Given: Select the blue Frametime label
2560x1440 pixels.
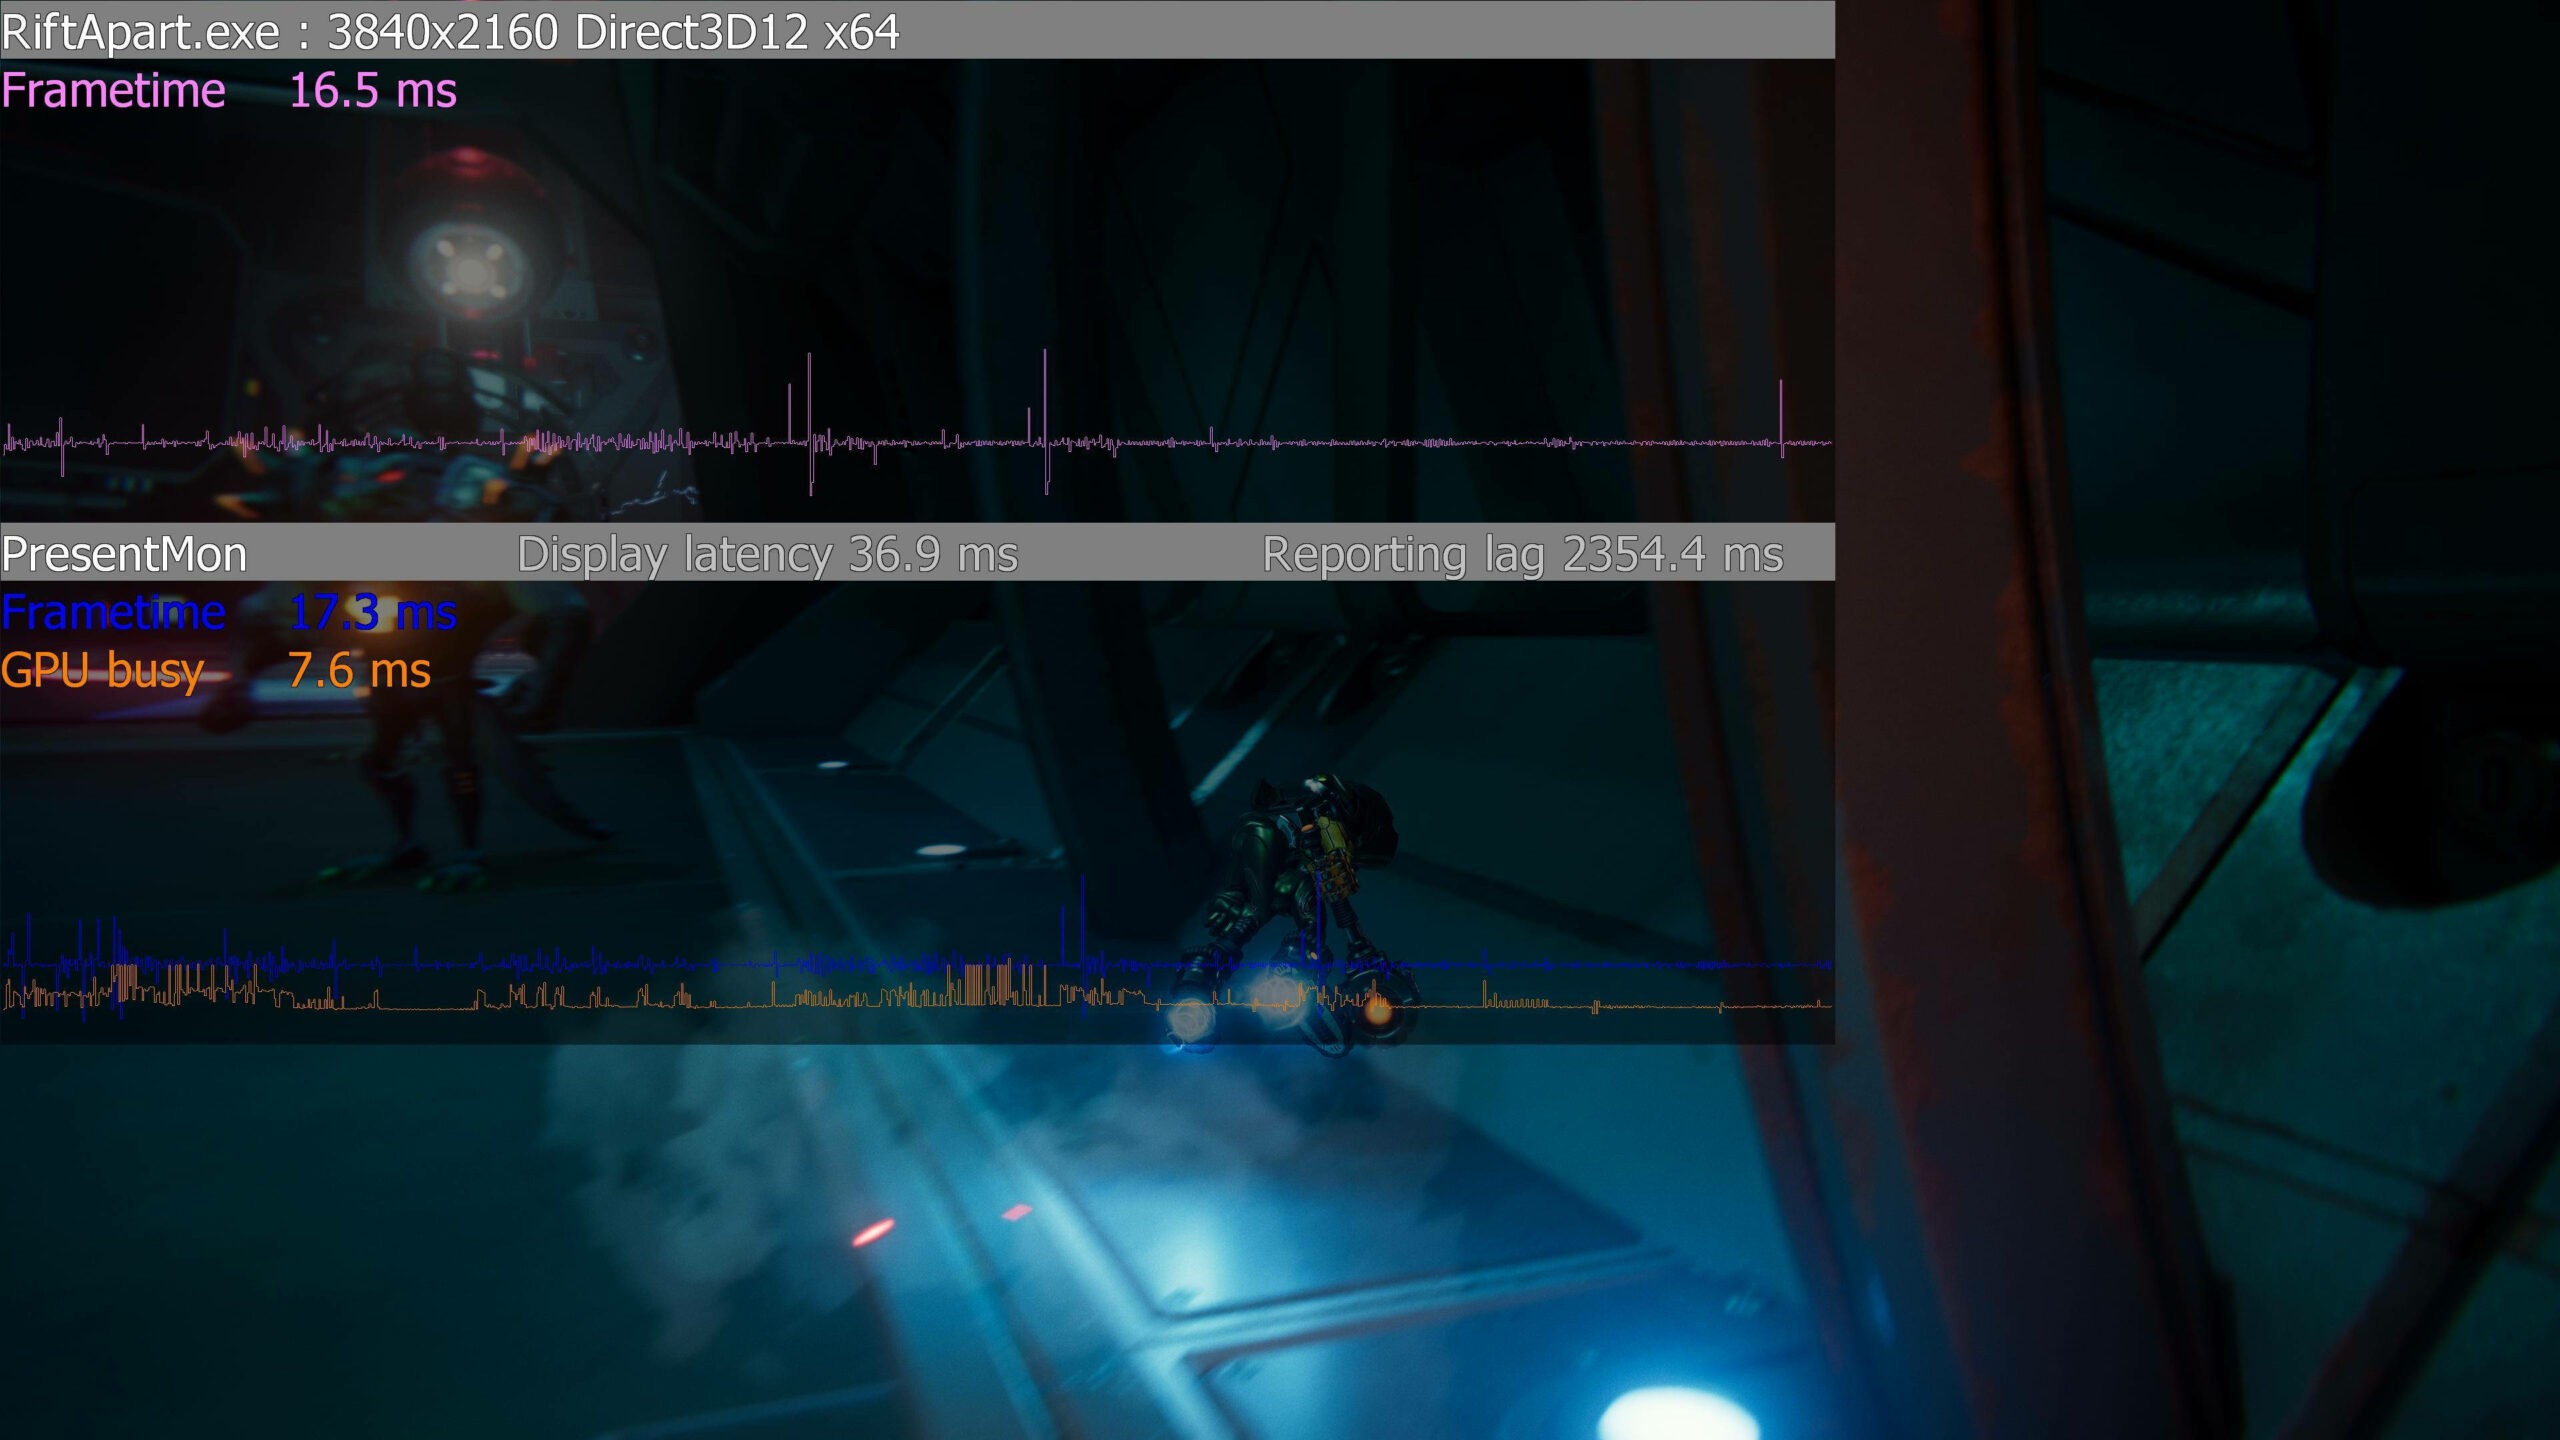Looking at the screenshot, I should click(114, 612).
